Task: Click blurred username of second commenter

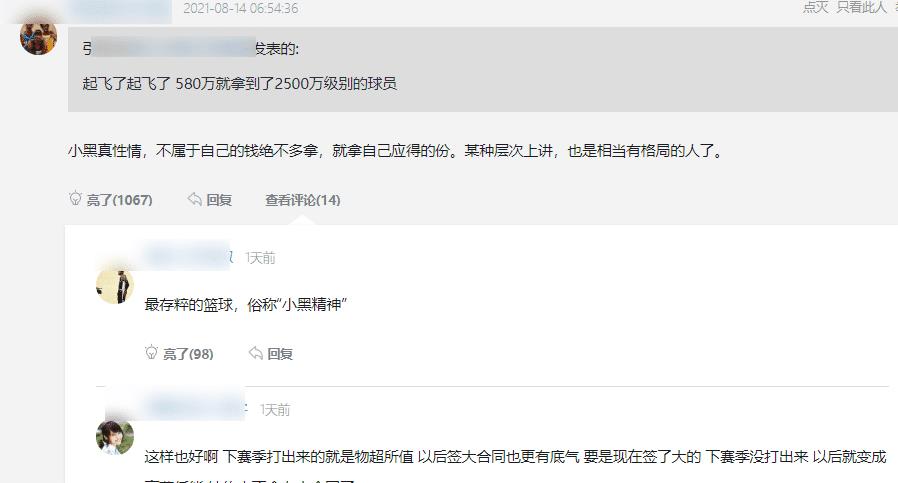Action: (x=195, y=408)
